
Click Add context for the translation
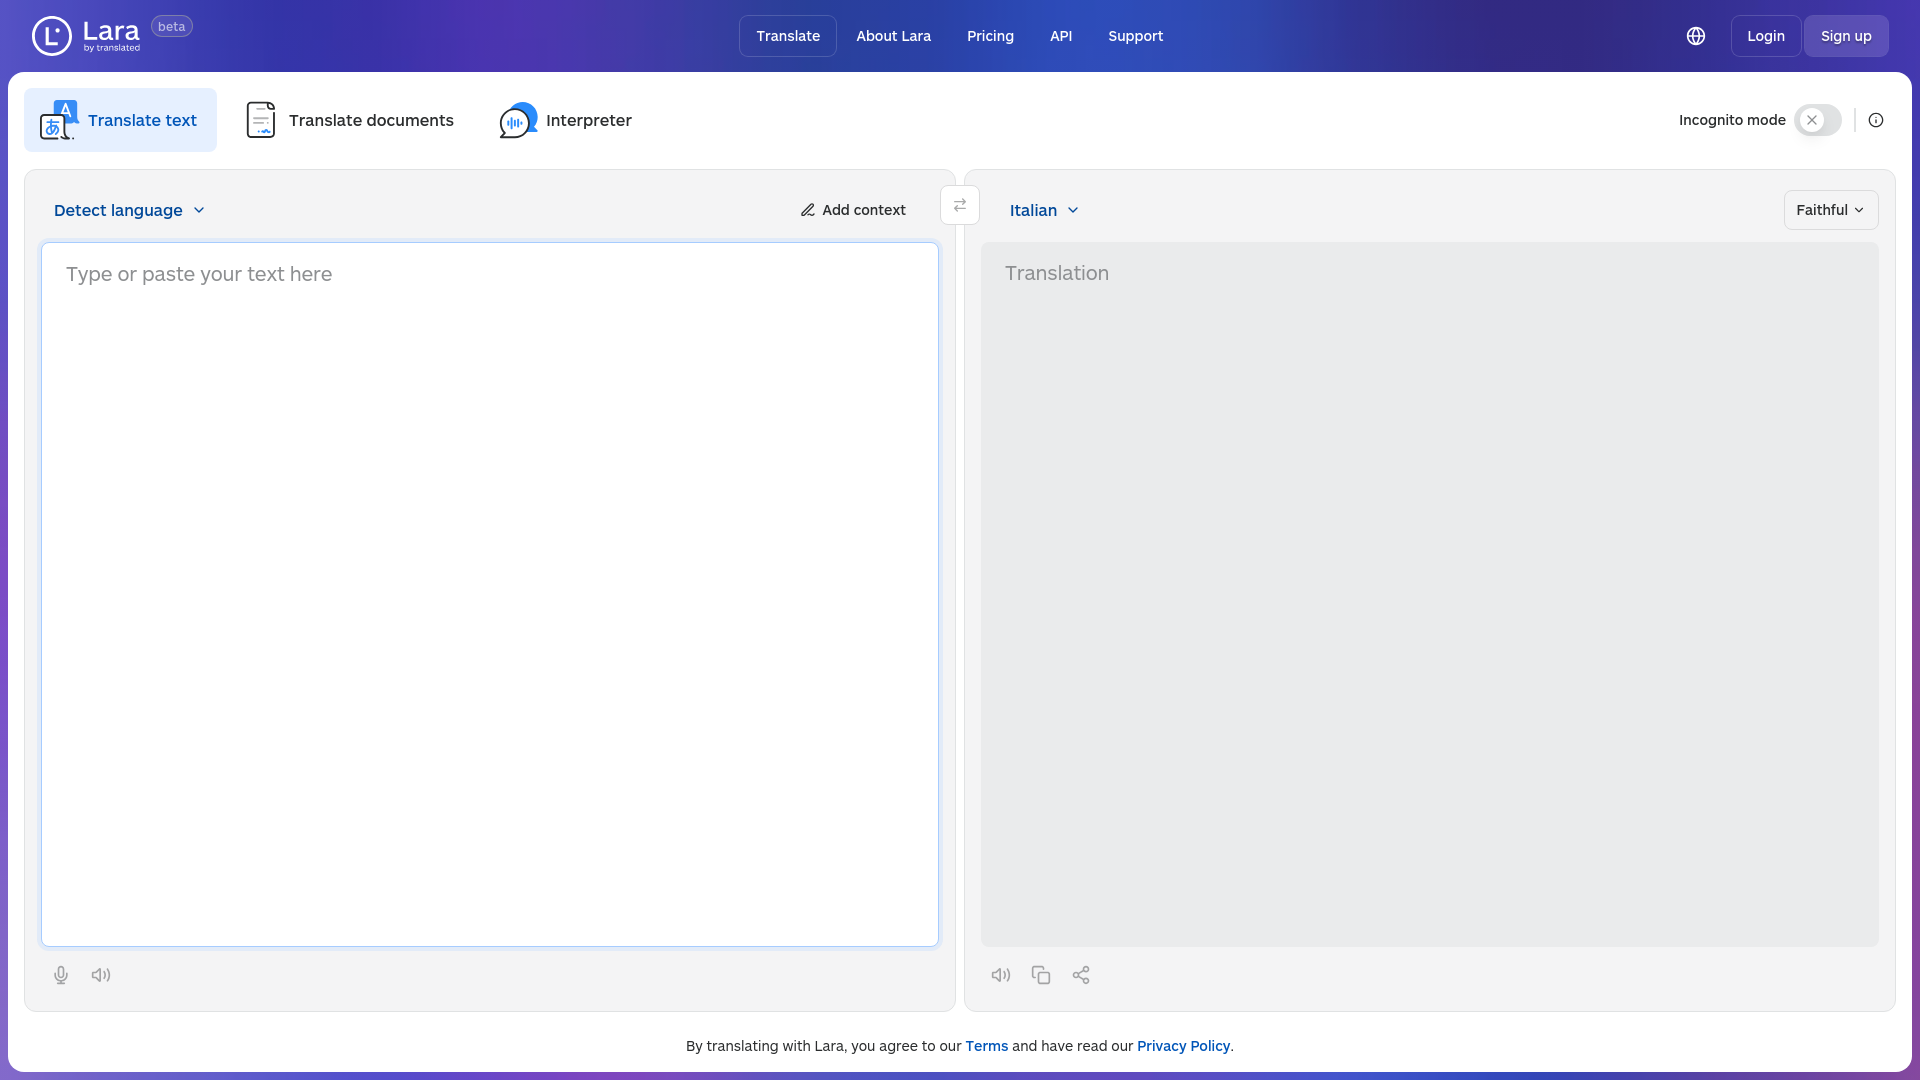click(x=853, y=210)
